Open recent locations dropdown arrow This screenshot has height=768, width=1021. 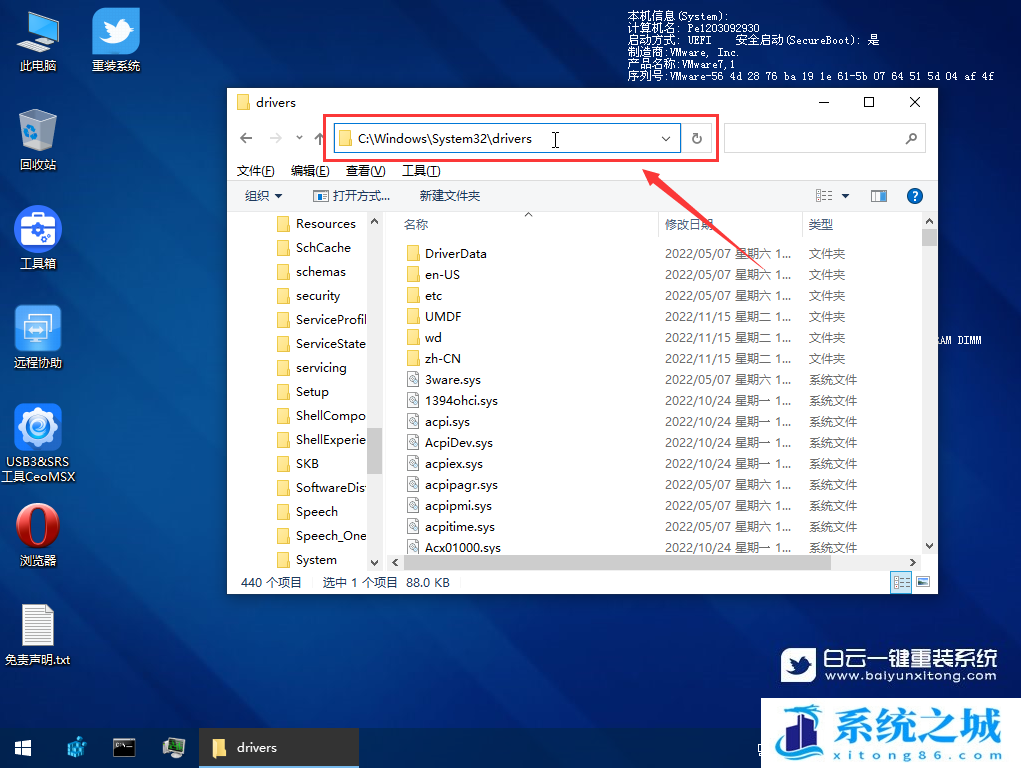pyautogui.click(x=299, y=138)
